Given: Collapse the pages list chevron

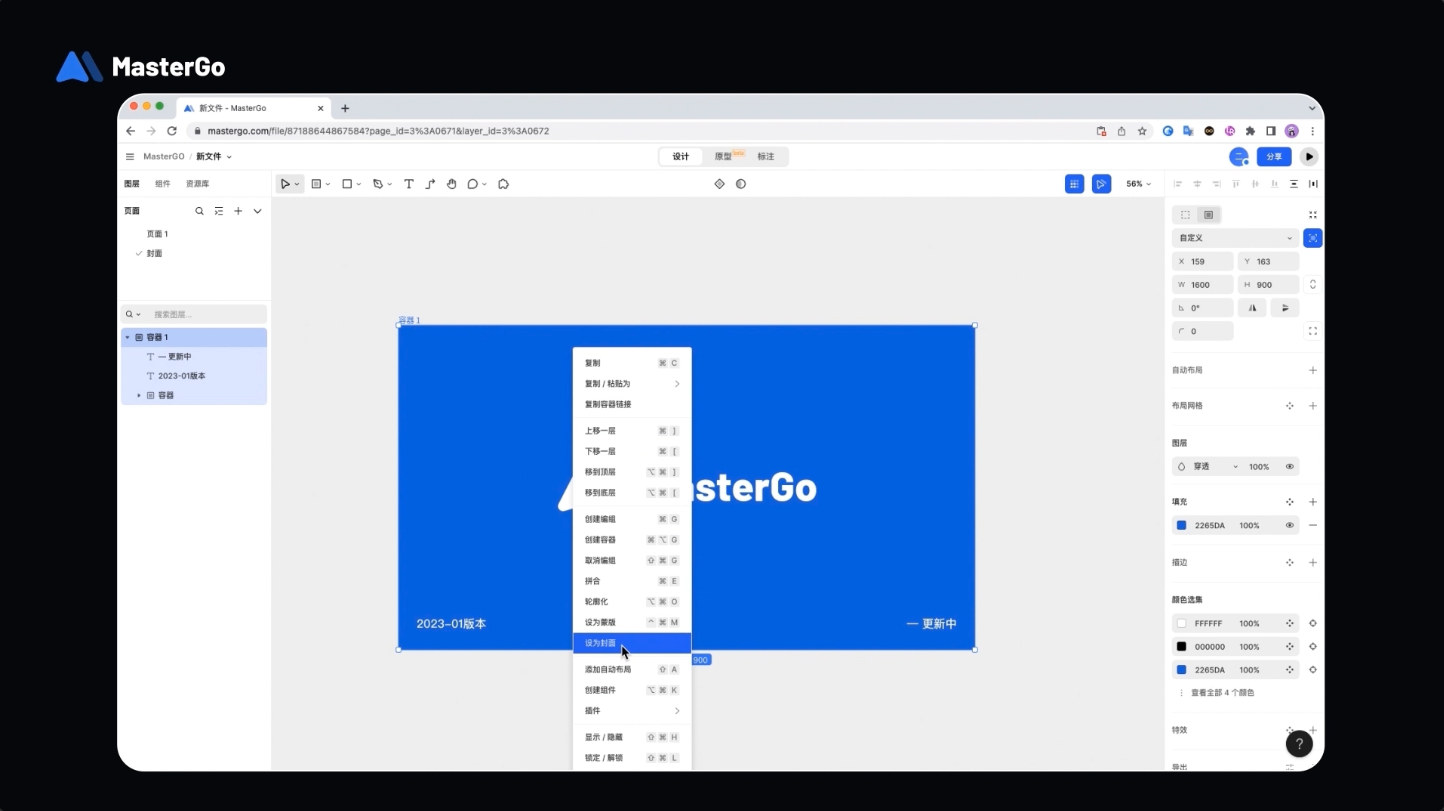Looking at the screenshot, I should [257, 211].
